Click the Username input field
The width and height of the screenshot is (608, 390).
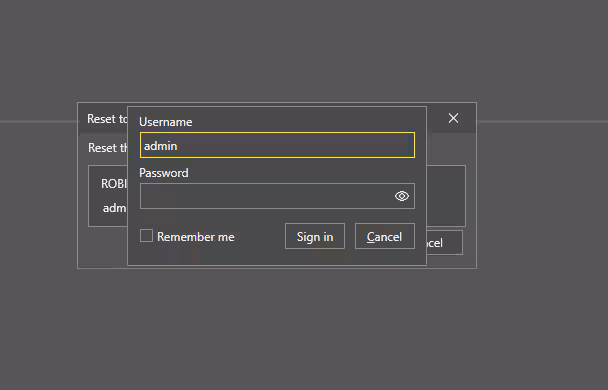click(277, 145)
